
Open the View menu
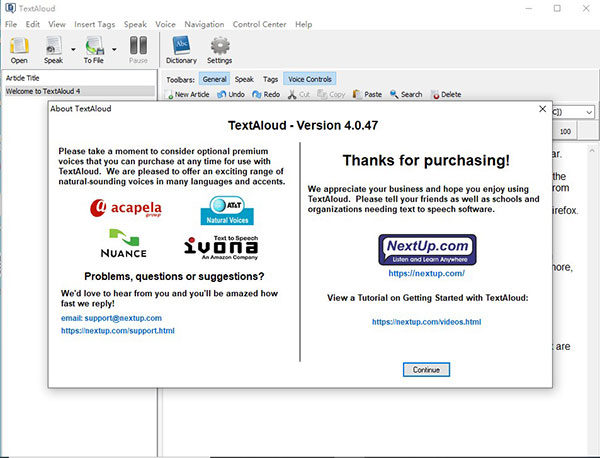pyautogui.click(x=57, y=24)
